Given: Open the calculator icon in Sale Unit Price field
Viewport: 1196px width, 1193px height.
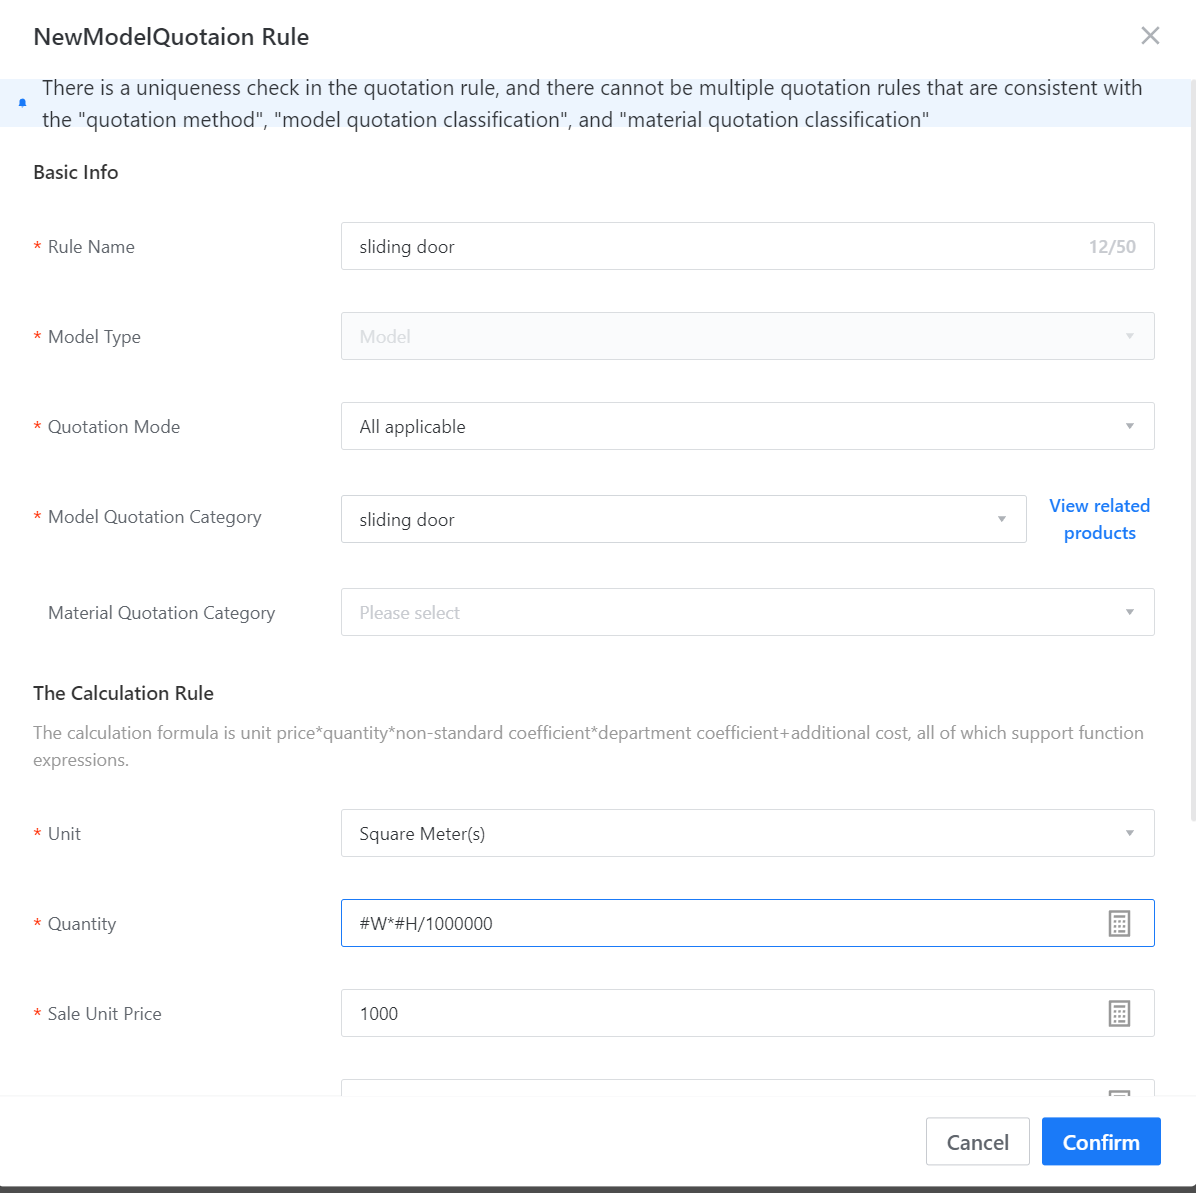Looking at the screenshot, I should pos(1119,1013).
